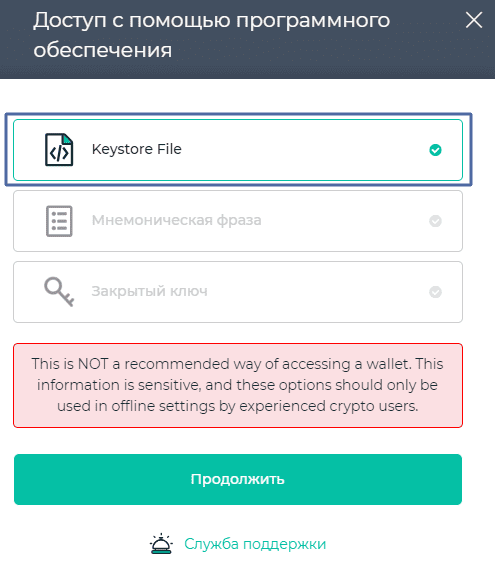The image size is (495, 579).
Task: Click the support bell icon
Action: point(161,544)
